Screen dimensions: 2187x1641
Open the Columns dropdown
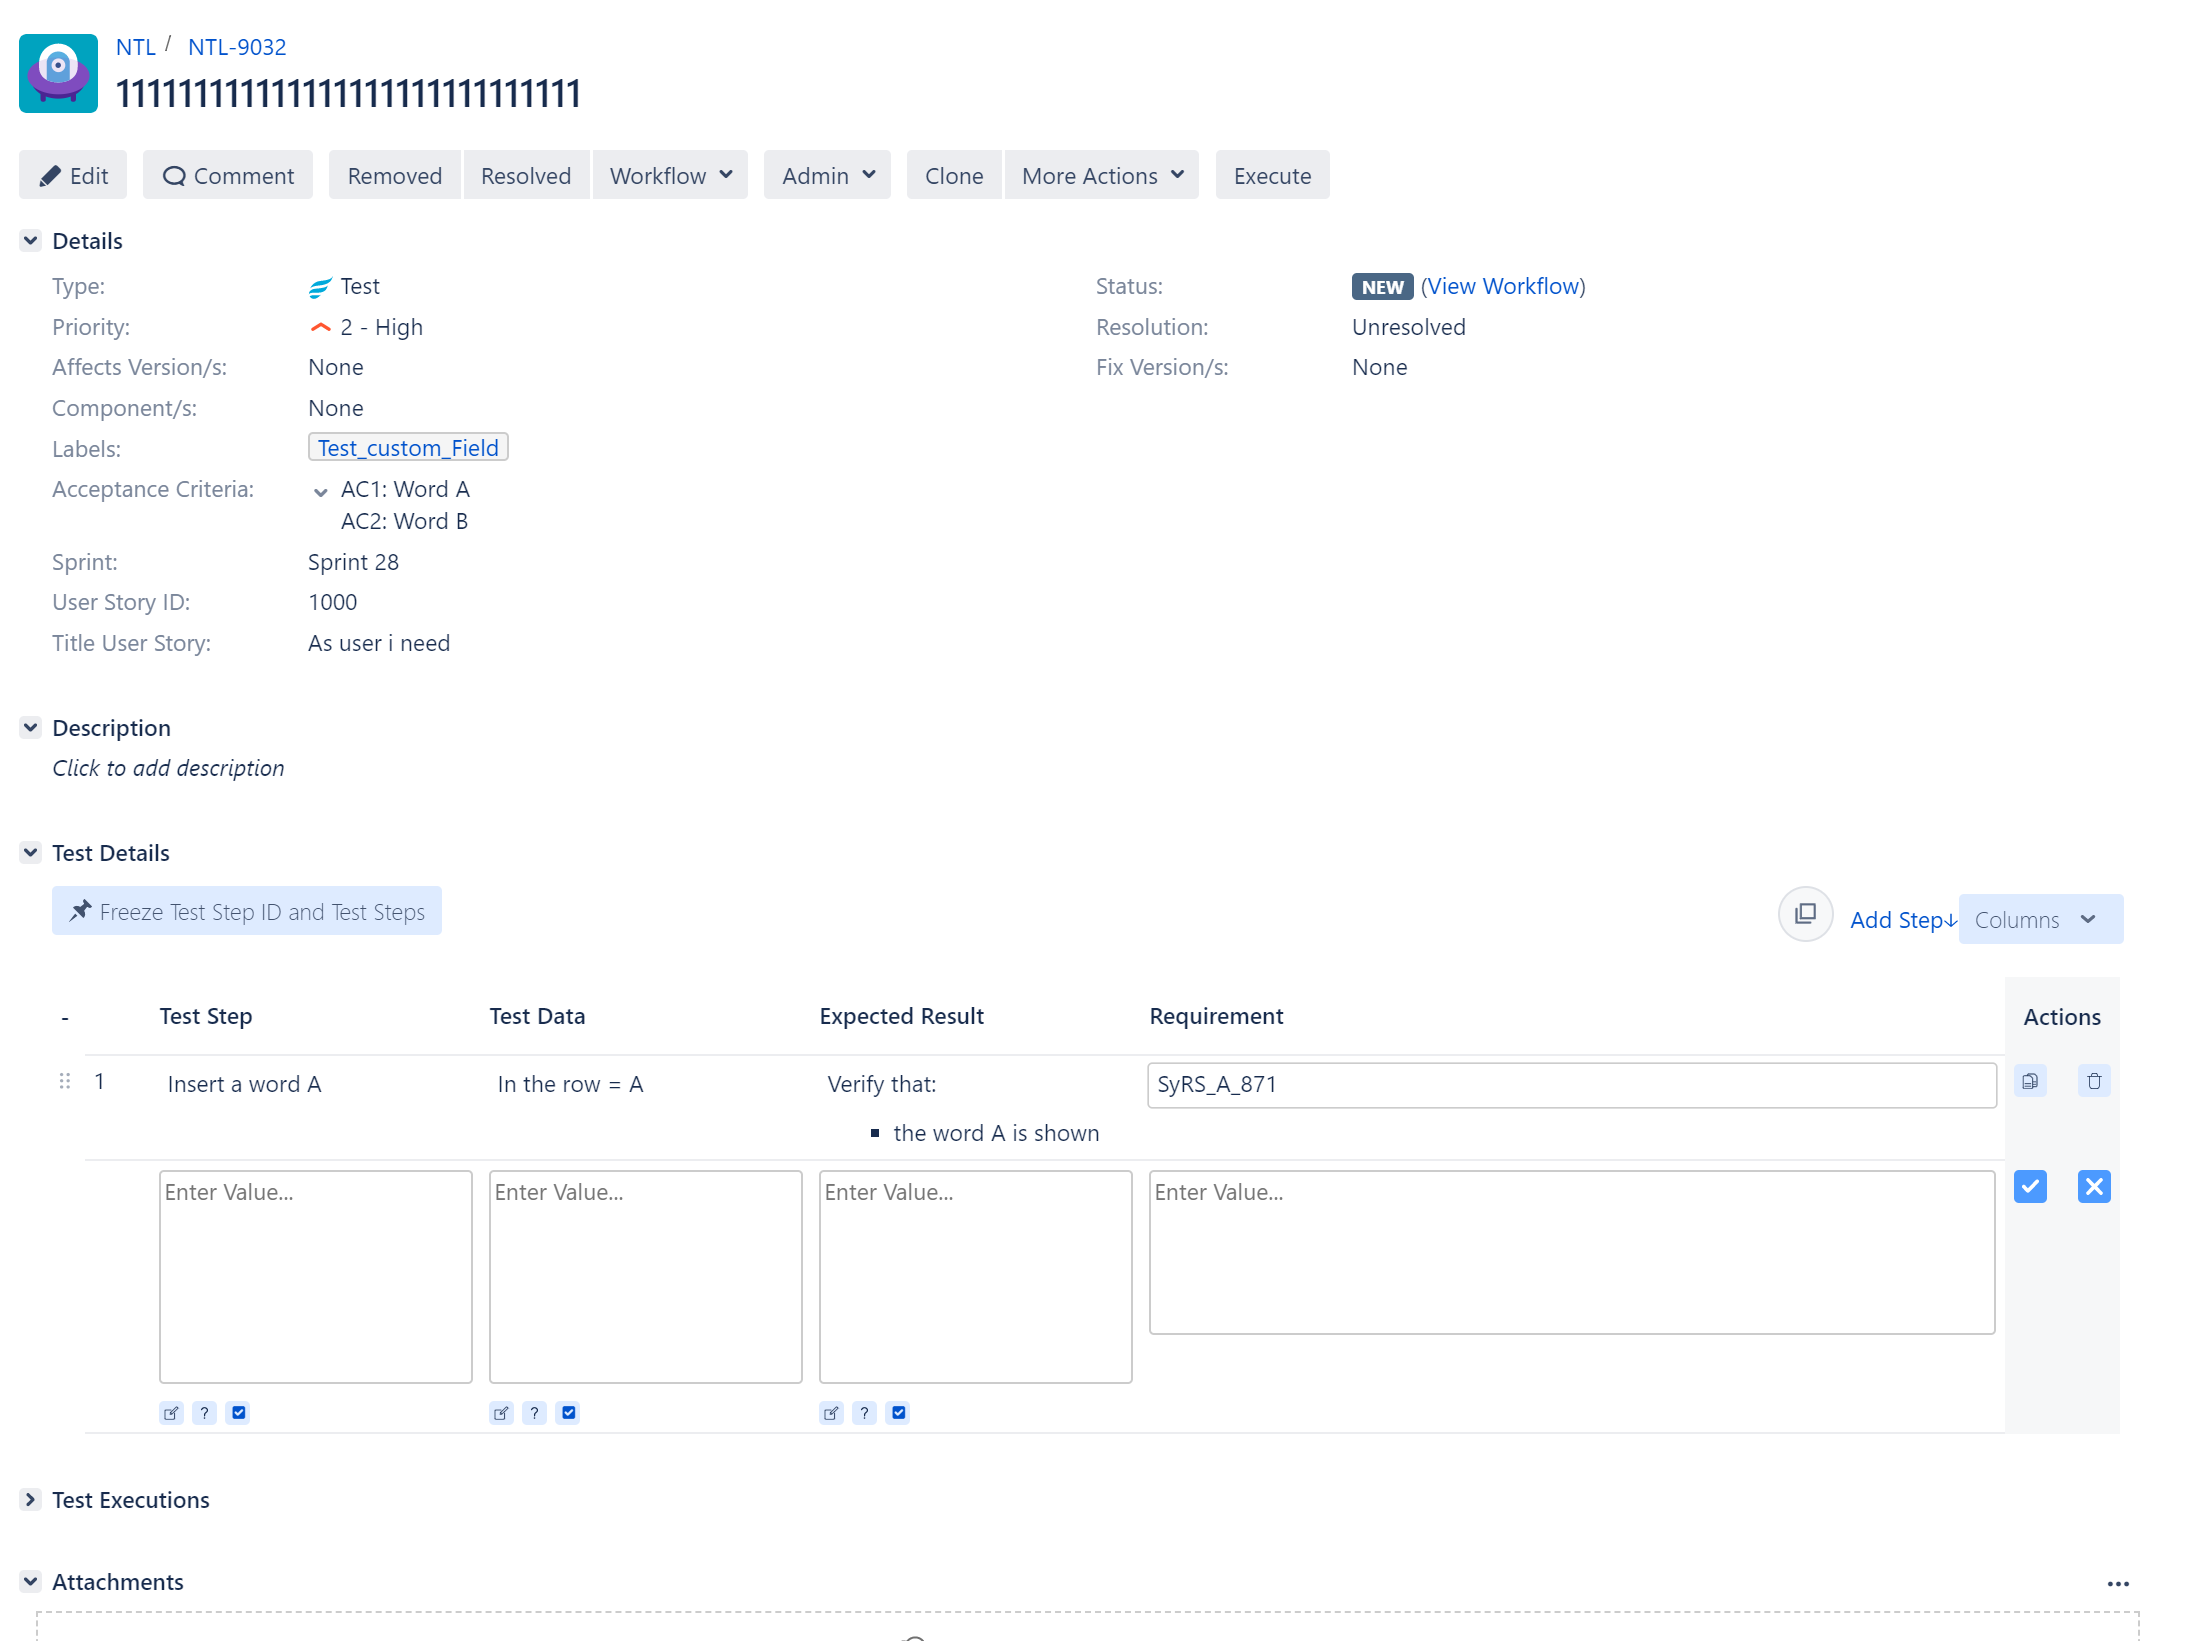tap(2041, 920)
